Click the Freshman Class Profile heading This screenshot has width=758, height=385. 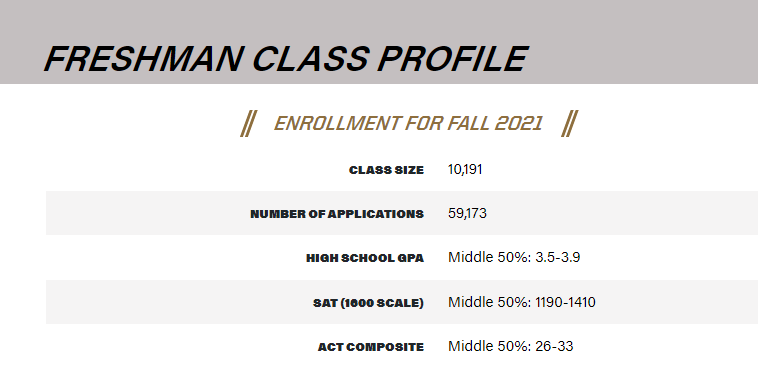click(286, 59)
